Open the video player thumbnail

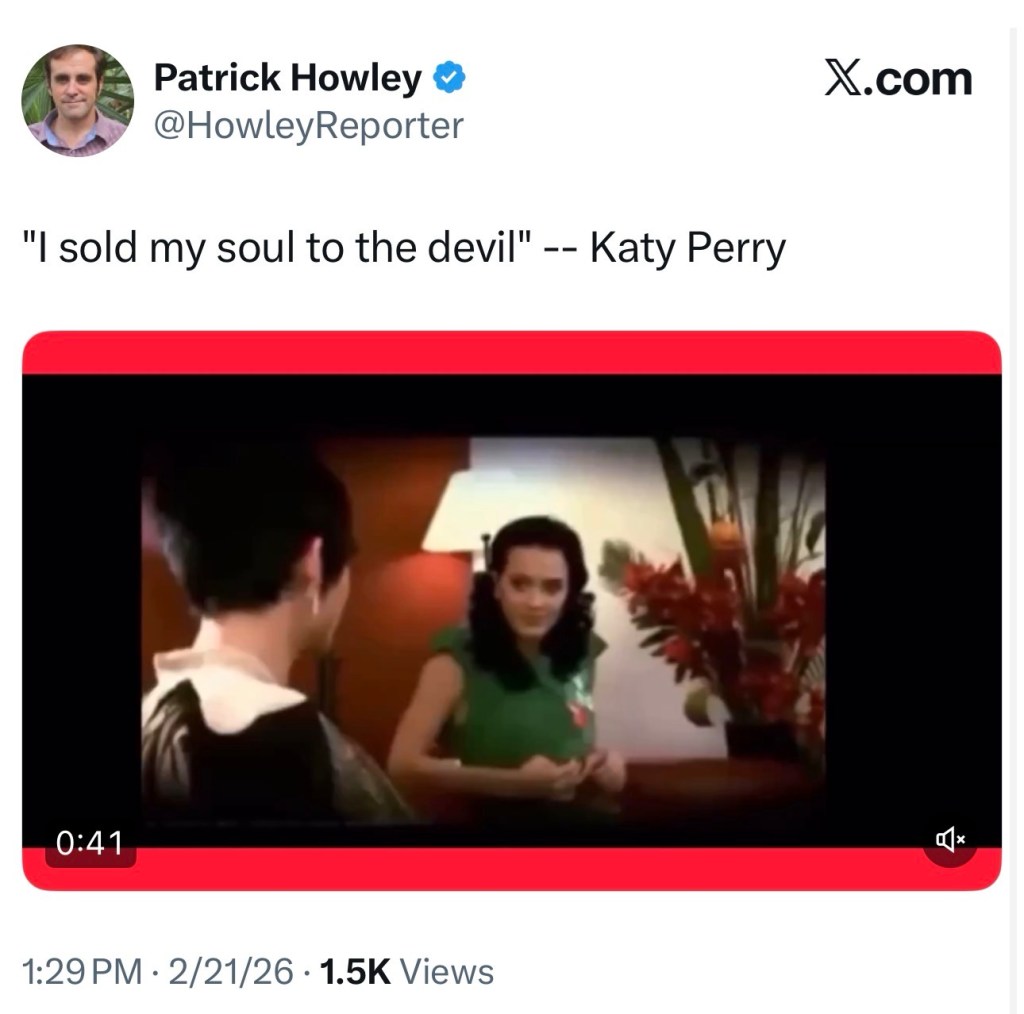512,610
